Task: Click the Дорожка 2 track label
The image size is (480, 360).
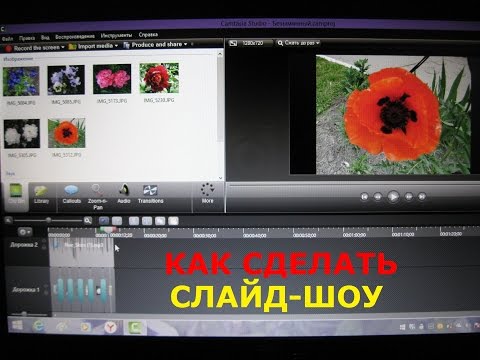Action: (x=24, y=245)
